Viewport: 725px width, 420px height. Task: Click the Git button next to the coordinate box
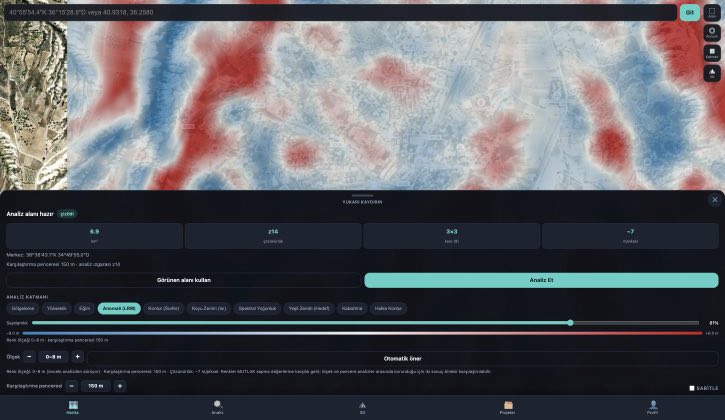point(689,12)
